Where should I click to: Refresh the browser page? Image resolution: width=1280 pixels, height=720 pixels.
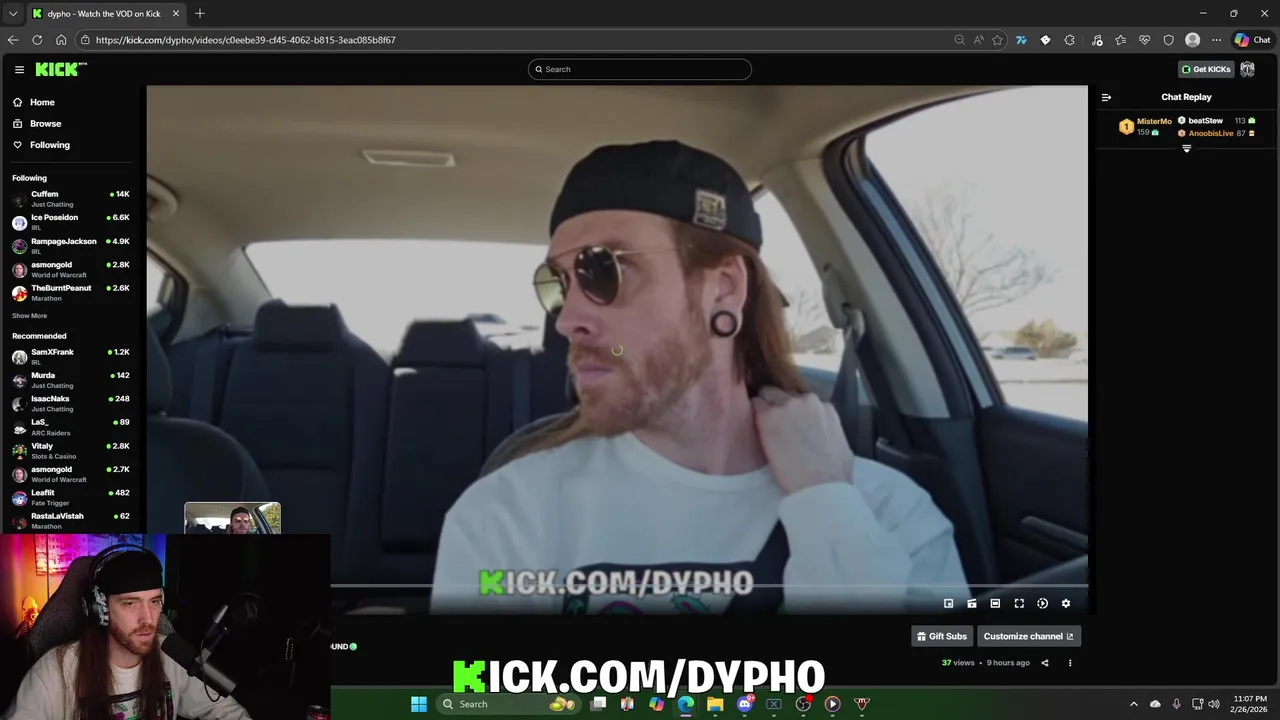[x=37, y=40]
